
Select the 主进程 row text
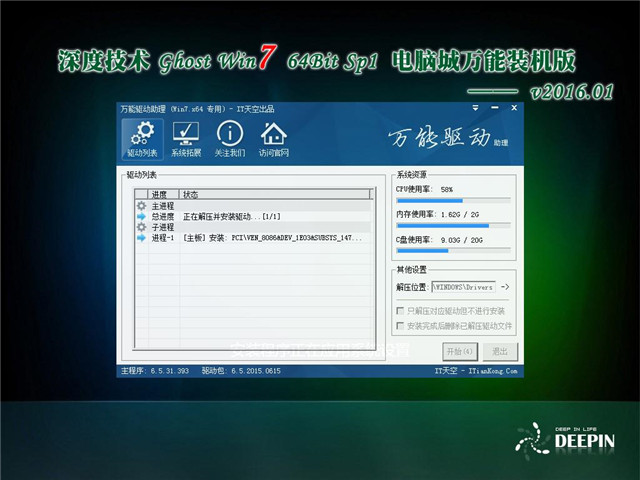point(163,206)
